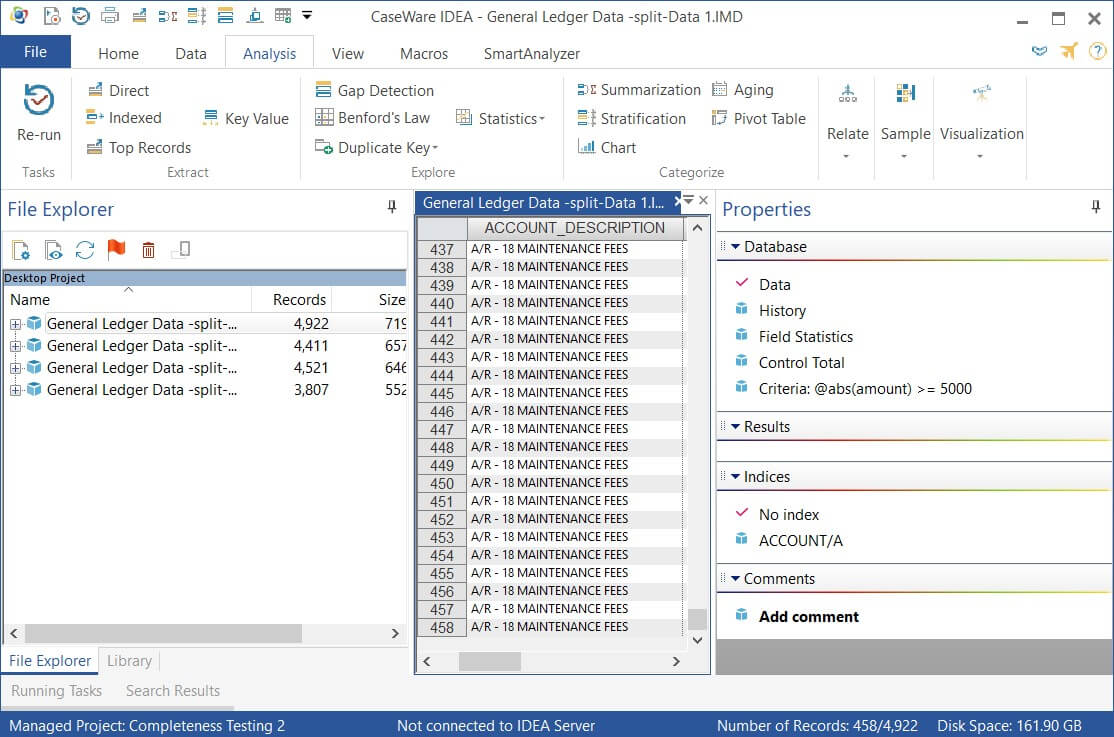Expand the database with 4,411 records

click(15, 346)
